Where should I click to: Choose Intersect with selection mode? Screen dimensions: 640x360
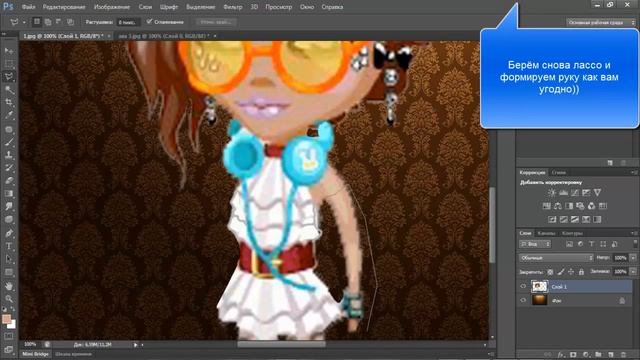tap(70, 22)
